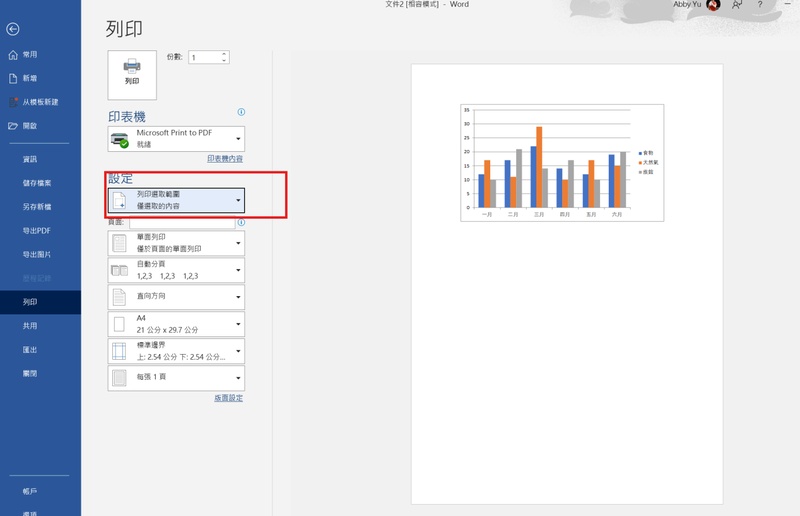Screen dimensions: 800x516
Task: Expand the 列印選取範圍 print range dropdown
Action: point(176,200)
